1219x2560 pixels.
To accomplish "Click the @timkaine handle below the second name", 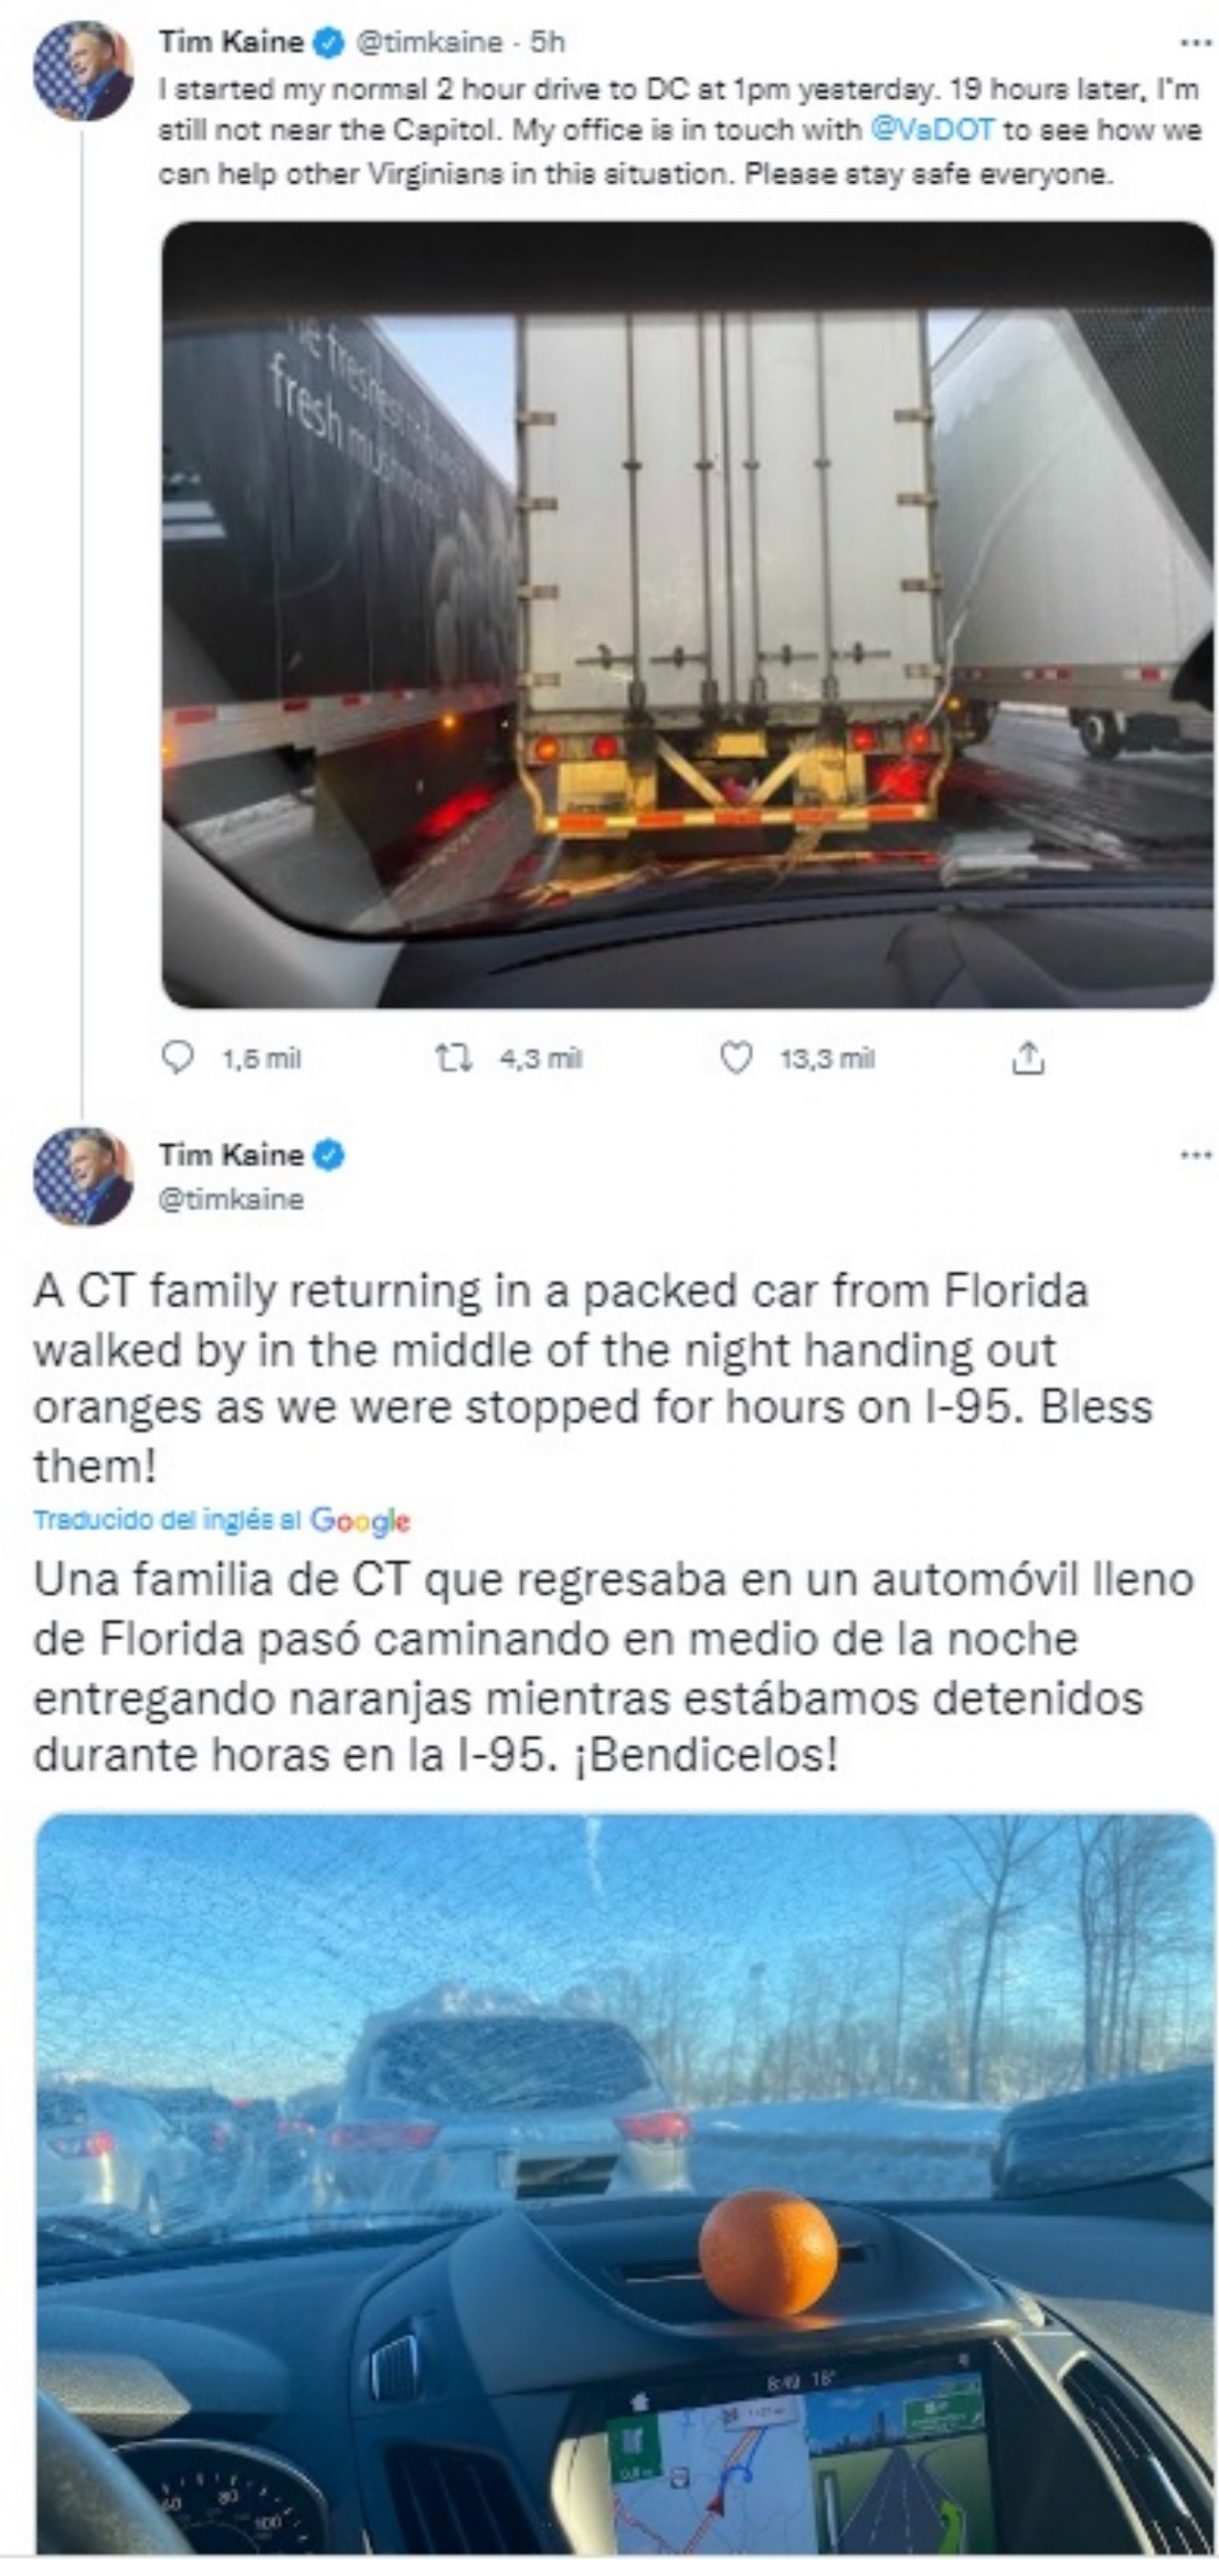I will [231, 1198].
